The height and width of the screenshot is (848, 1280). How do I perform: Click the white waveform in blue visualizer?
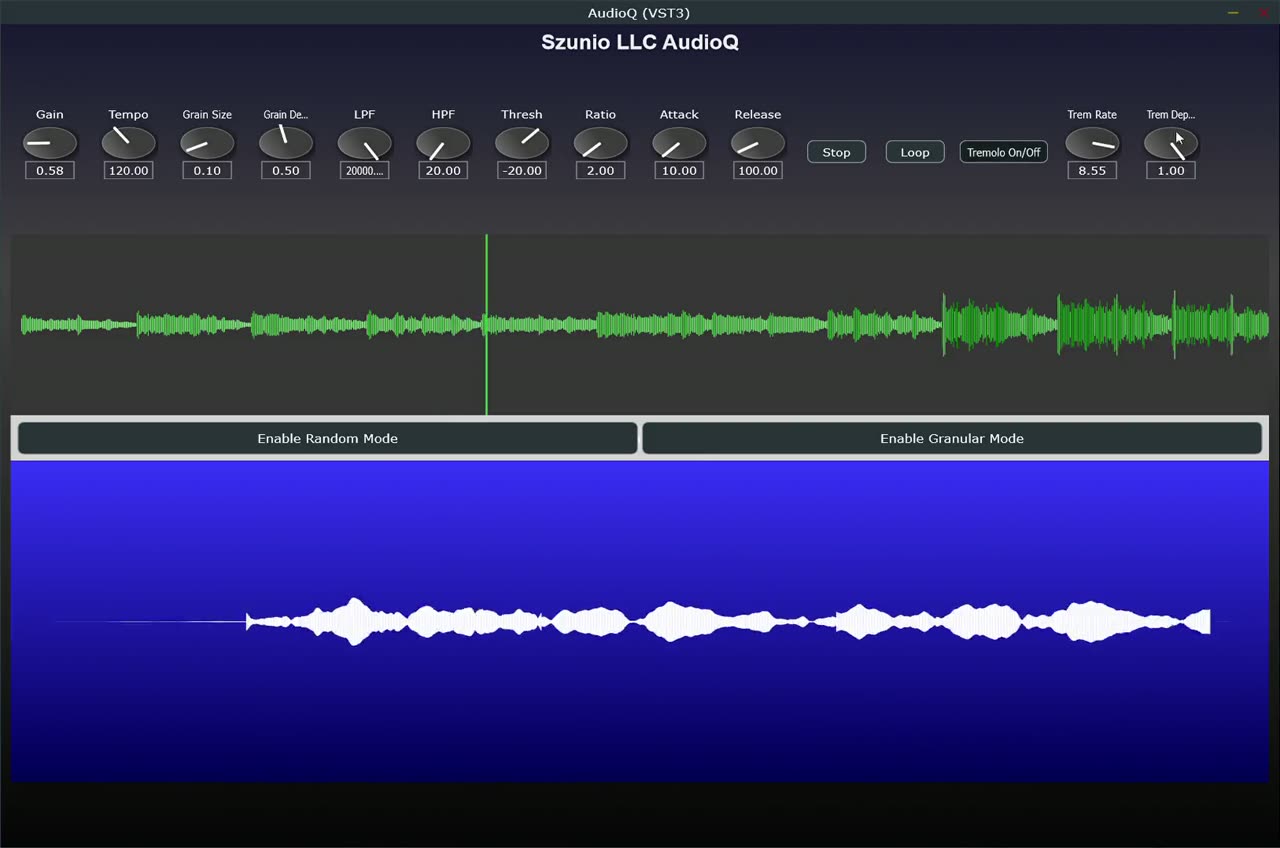(x=728, y=622)
